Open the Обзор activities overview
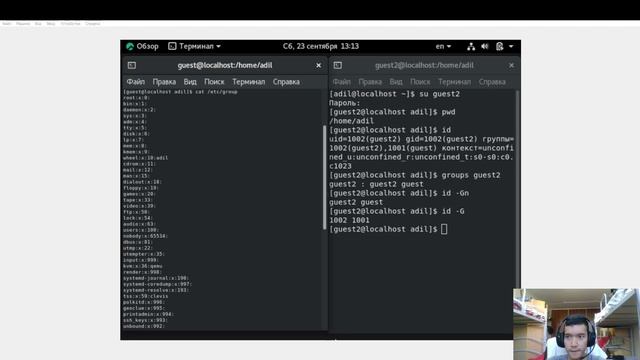The image size is (640, 360). pyautogui.click(x=142, y=47)
